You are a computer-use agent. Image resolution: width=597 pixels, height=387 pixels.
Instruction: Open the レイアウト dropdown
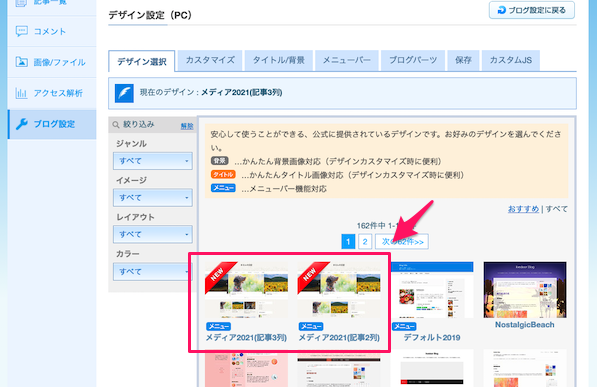[153, 234]
